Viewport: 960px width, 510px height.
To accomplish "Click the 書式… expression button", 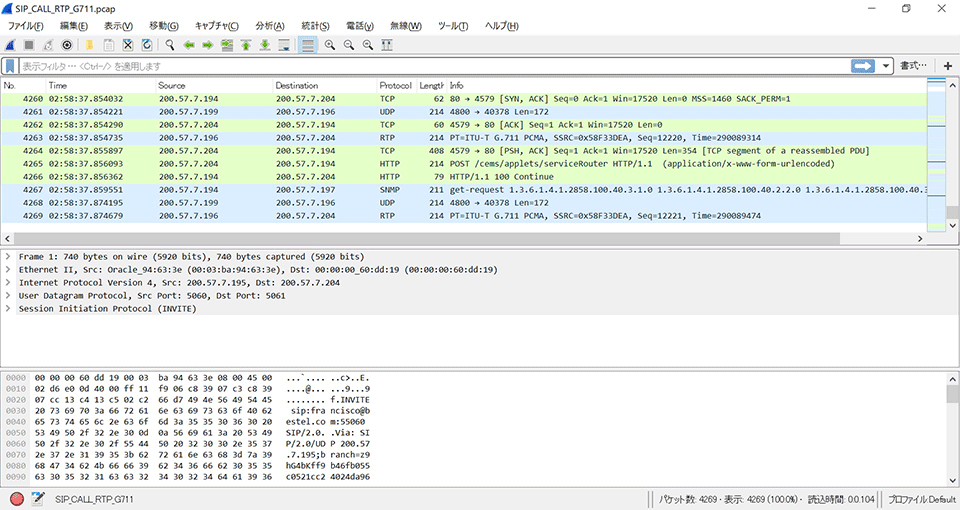I will click(913, 66).
